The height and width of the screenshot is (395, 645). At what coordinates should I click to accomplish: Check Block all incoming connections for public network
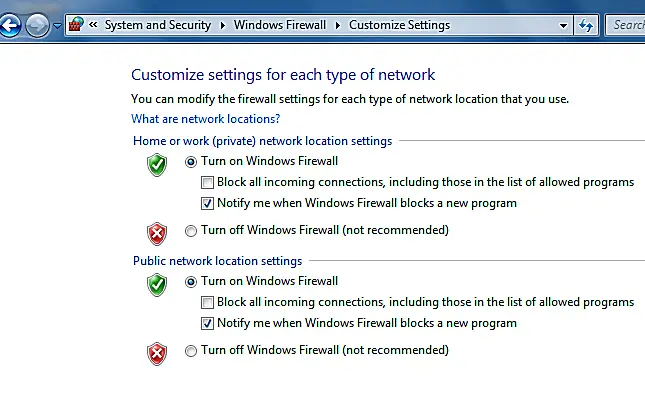(x=207, y=302)
